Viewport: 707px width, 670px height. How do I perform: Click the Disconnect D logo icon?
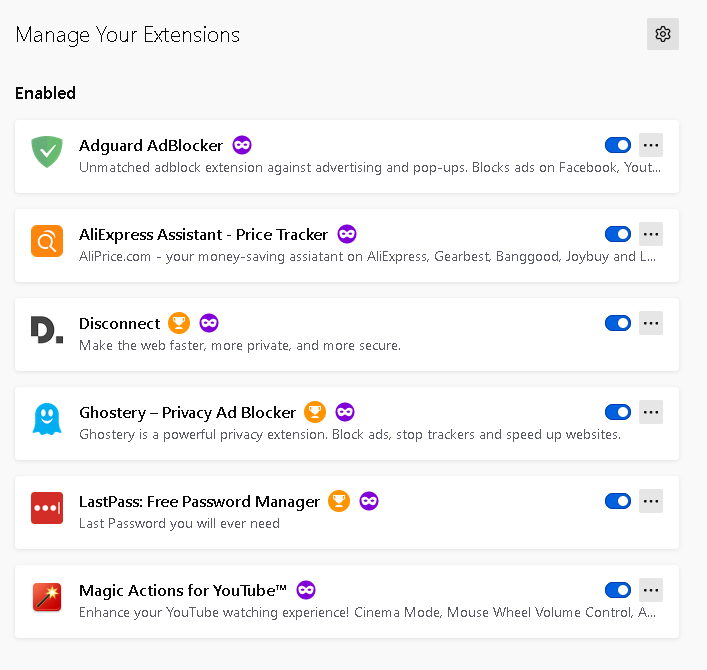click(x=47, y=330)
